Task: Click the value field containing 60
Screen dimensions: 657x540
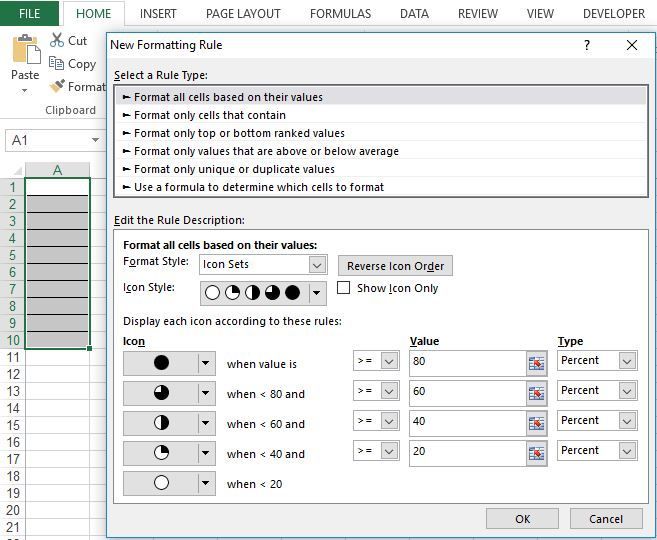Action: [x=468, y=393]
